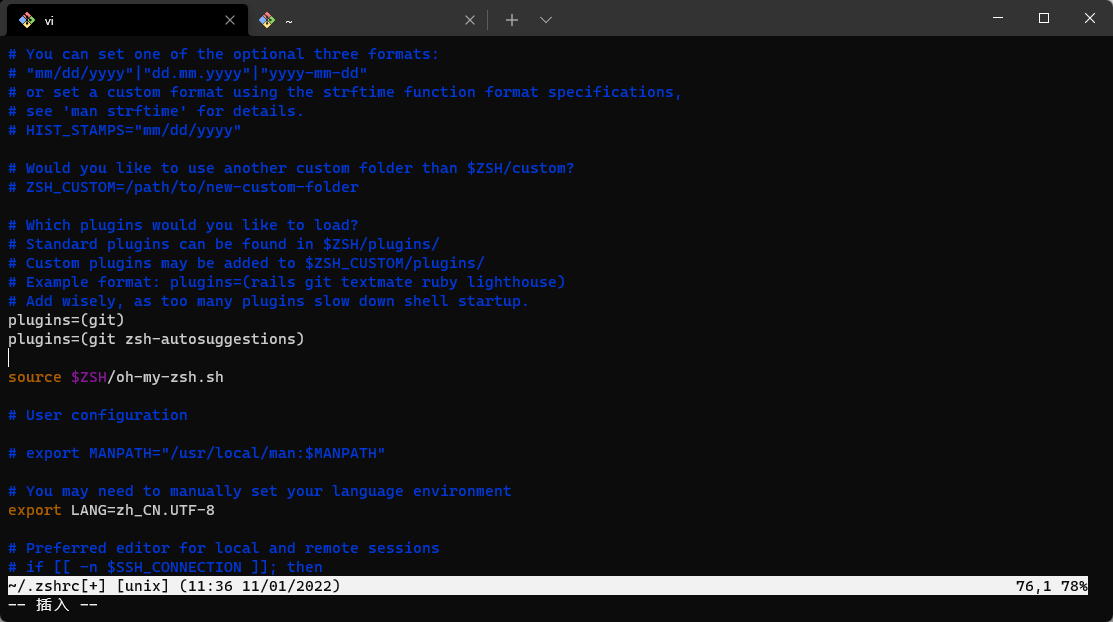
Task: Click the 'Custom plugins may be added' comment
Action: pos(246,263)
